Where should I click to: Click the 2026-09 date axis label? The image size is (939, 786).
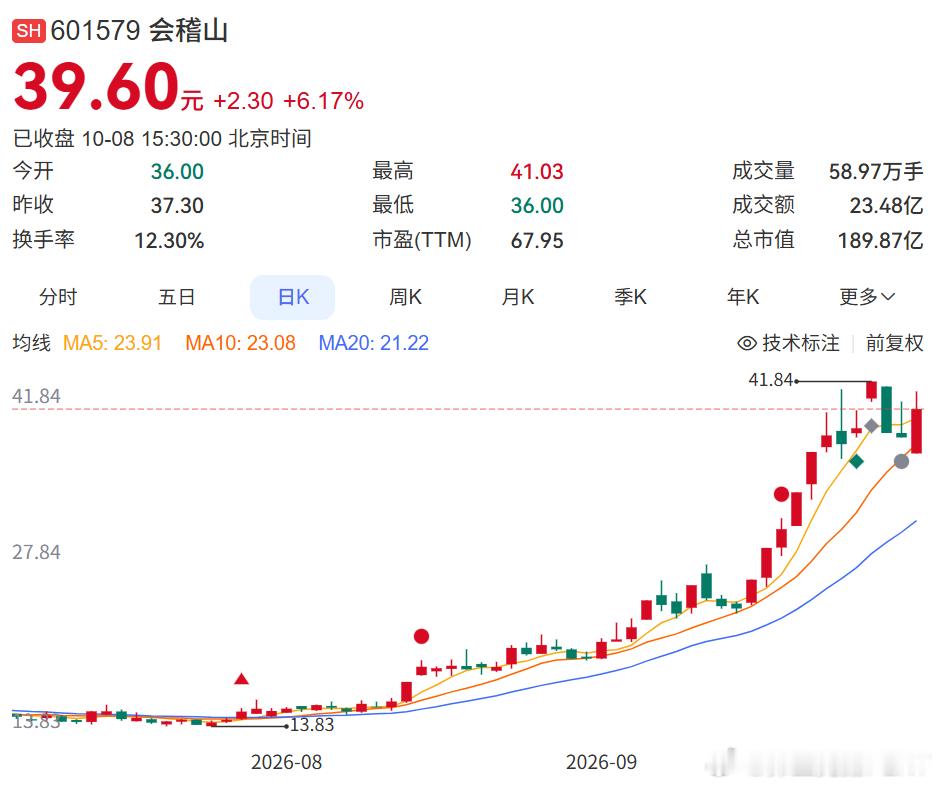click(601, 762)
